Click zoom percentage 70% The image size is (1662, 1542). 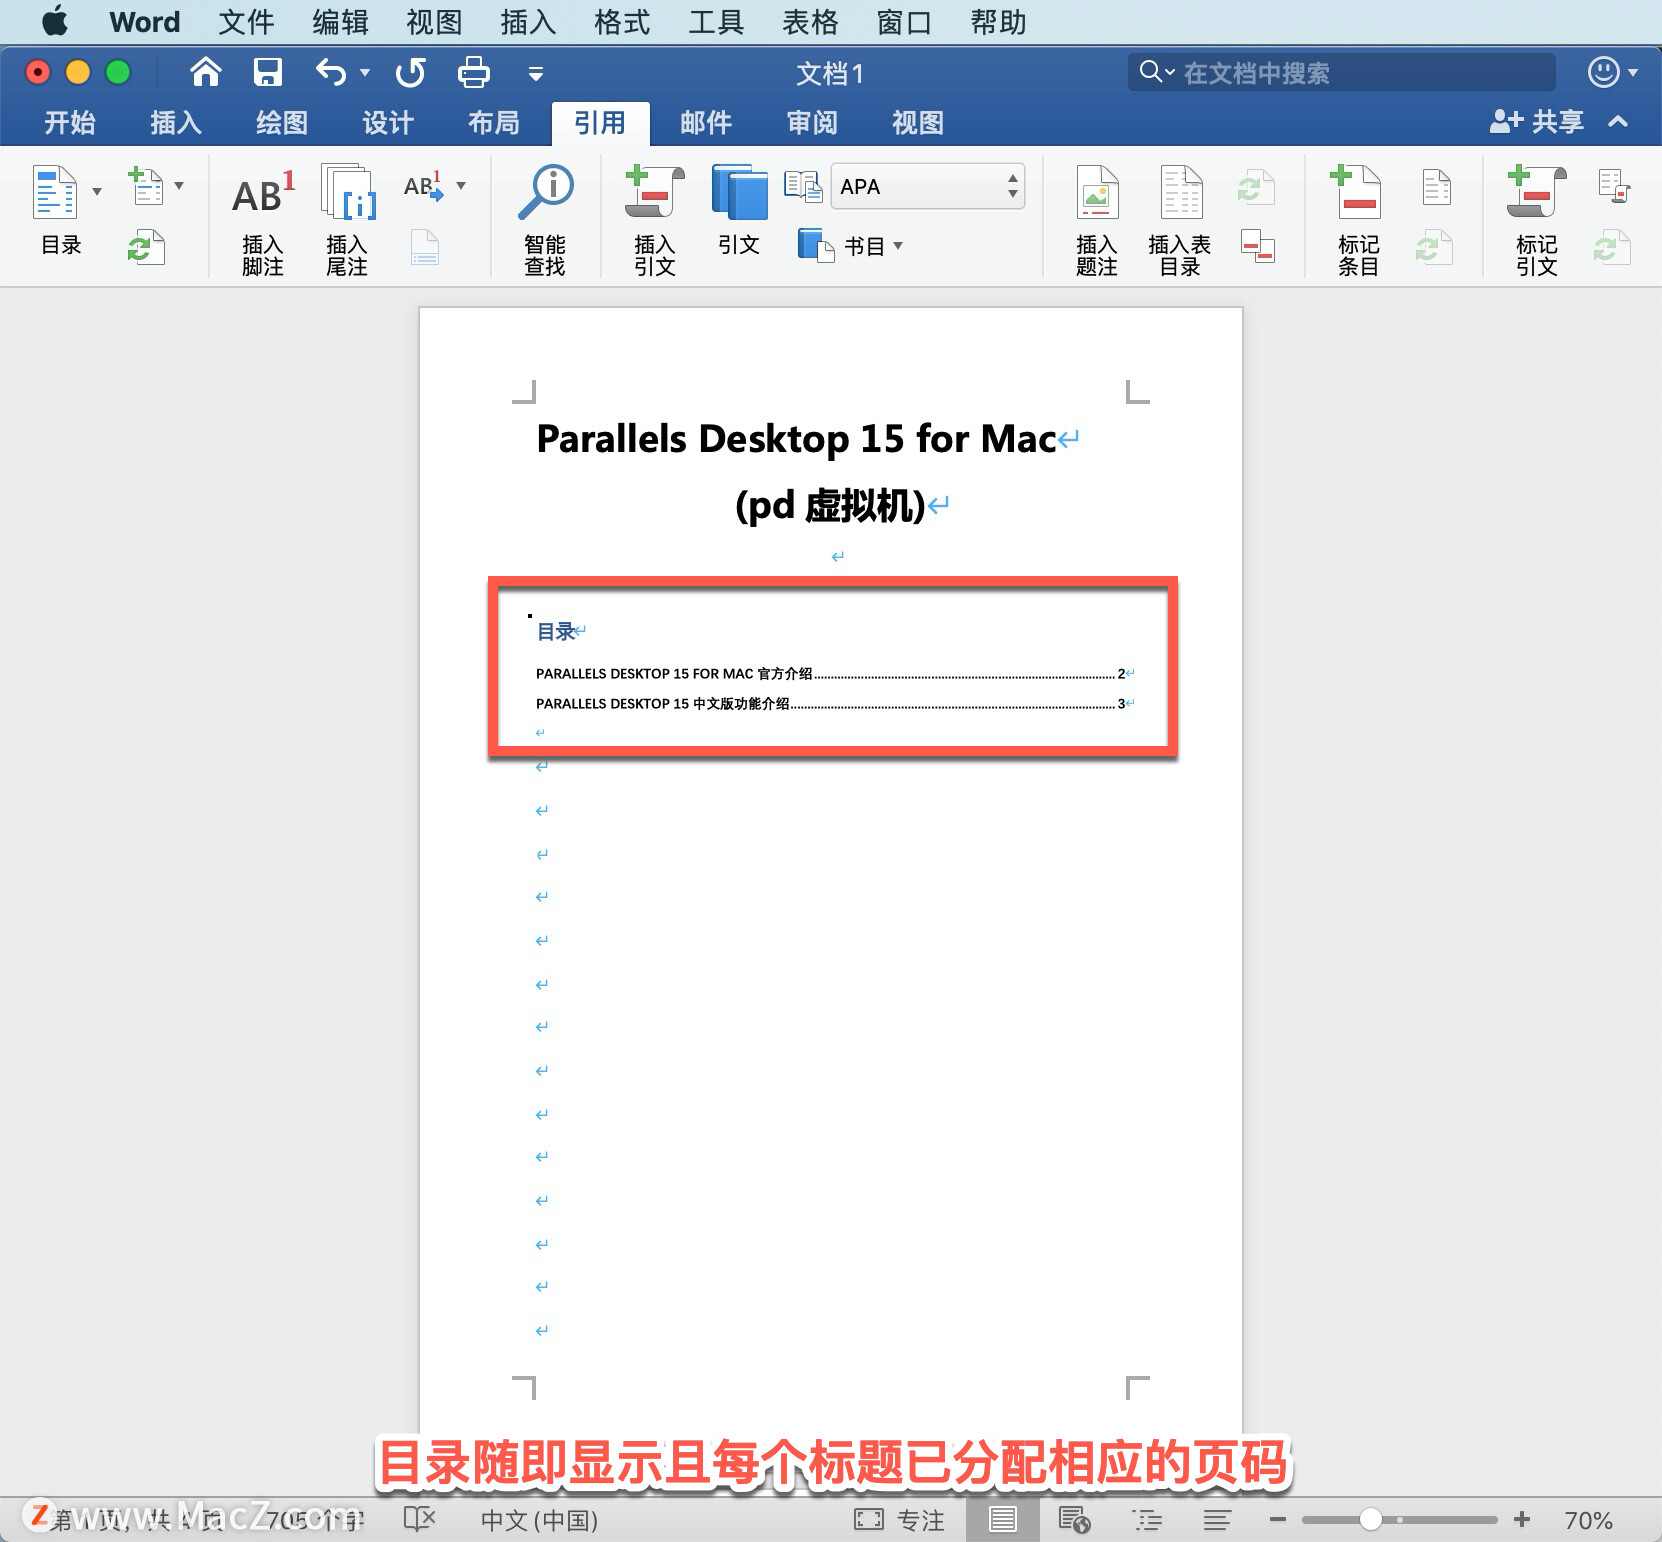point(1588,1520)
